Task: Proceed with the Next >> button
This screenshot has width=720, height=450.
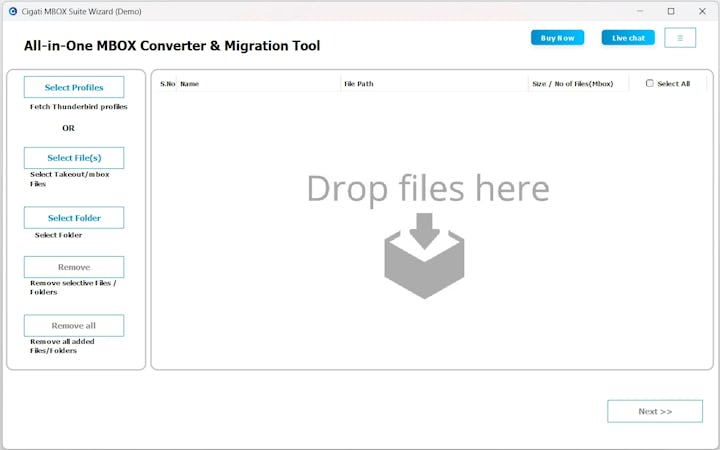Action: pyautogui.click(x=655, y=411)
